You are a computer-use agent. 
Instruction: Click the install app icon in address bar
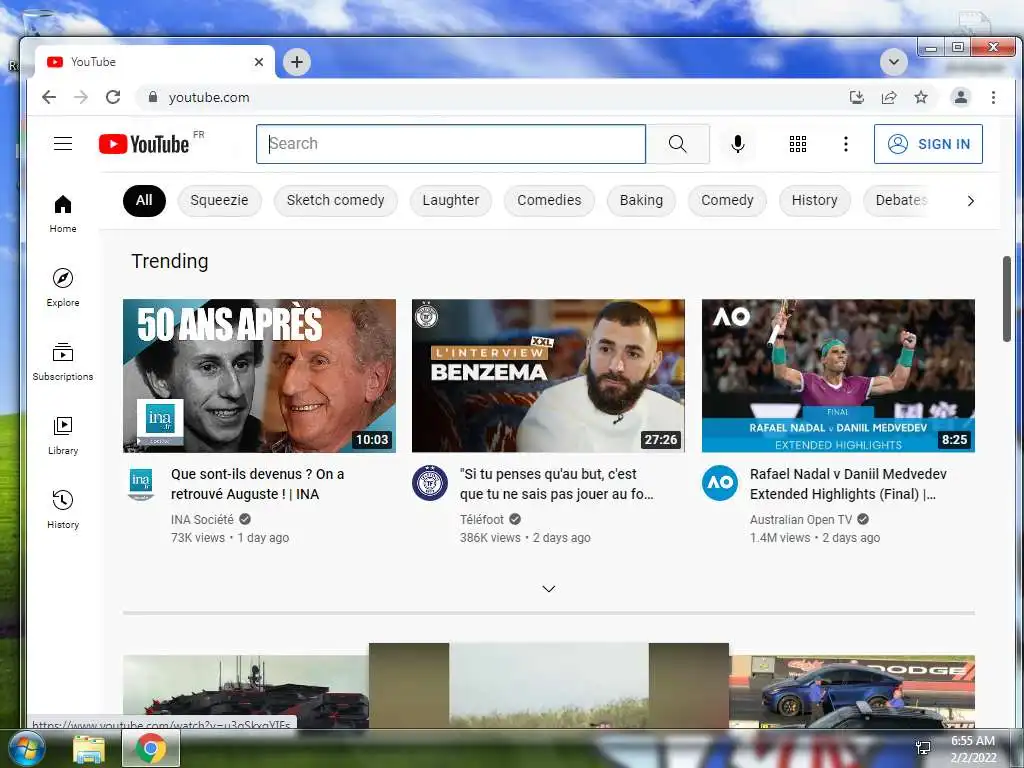857,97
